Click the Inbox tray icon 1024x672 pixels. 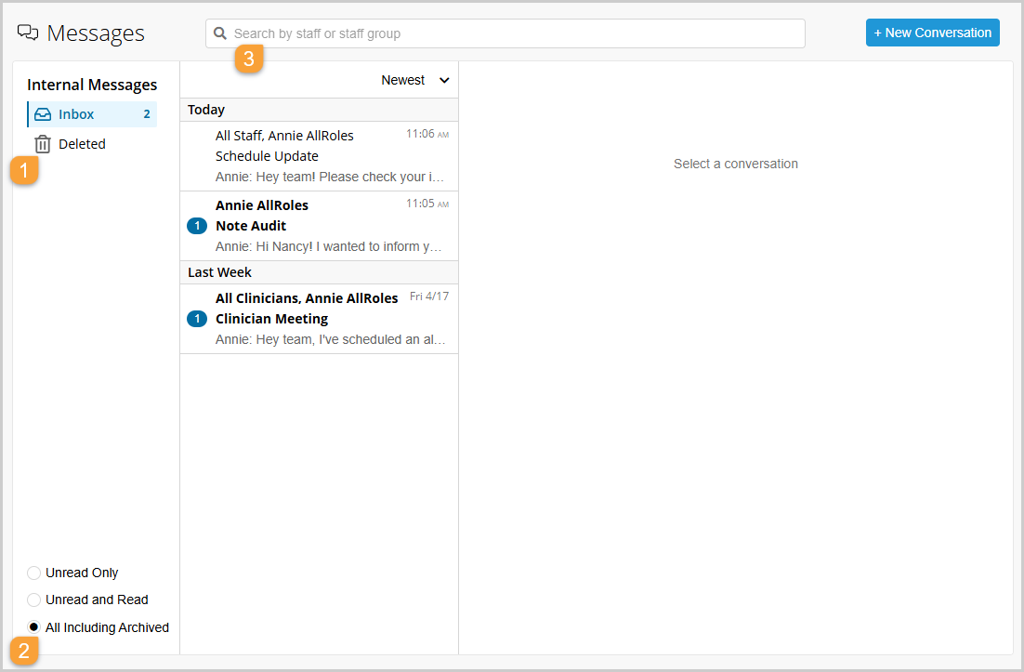click(x=42, y=114)
